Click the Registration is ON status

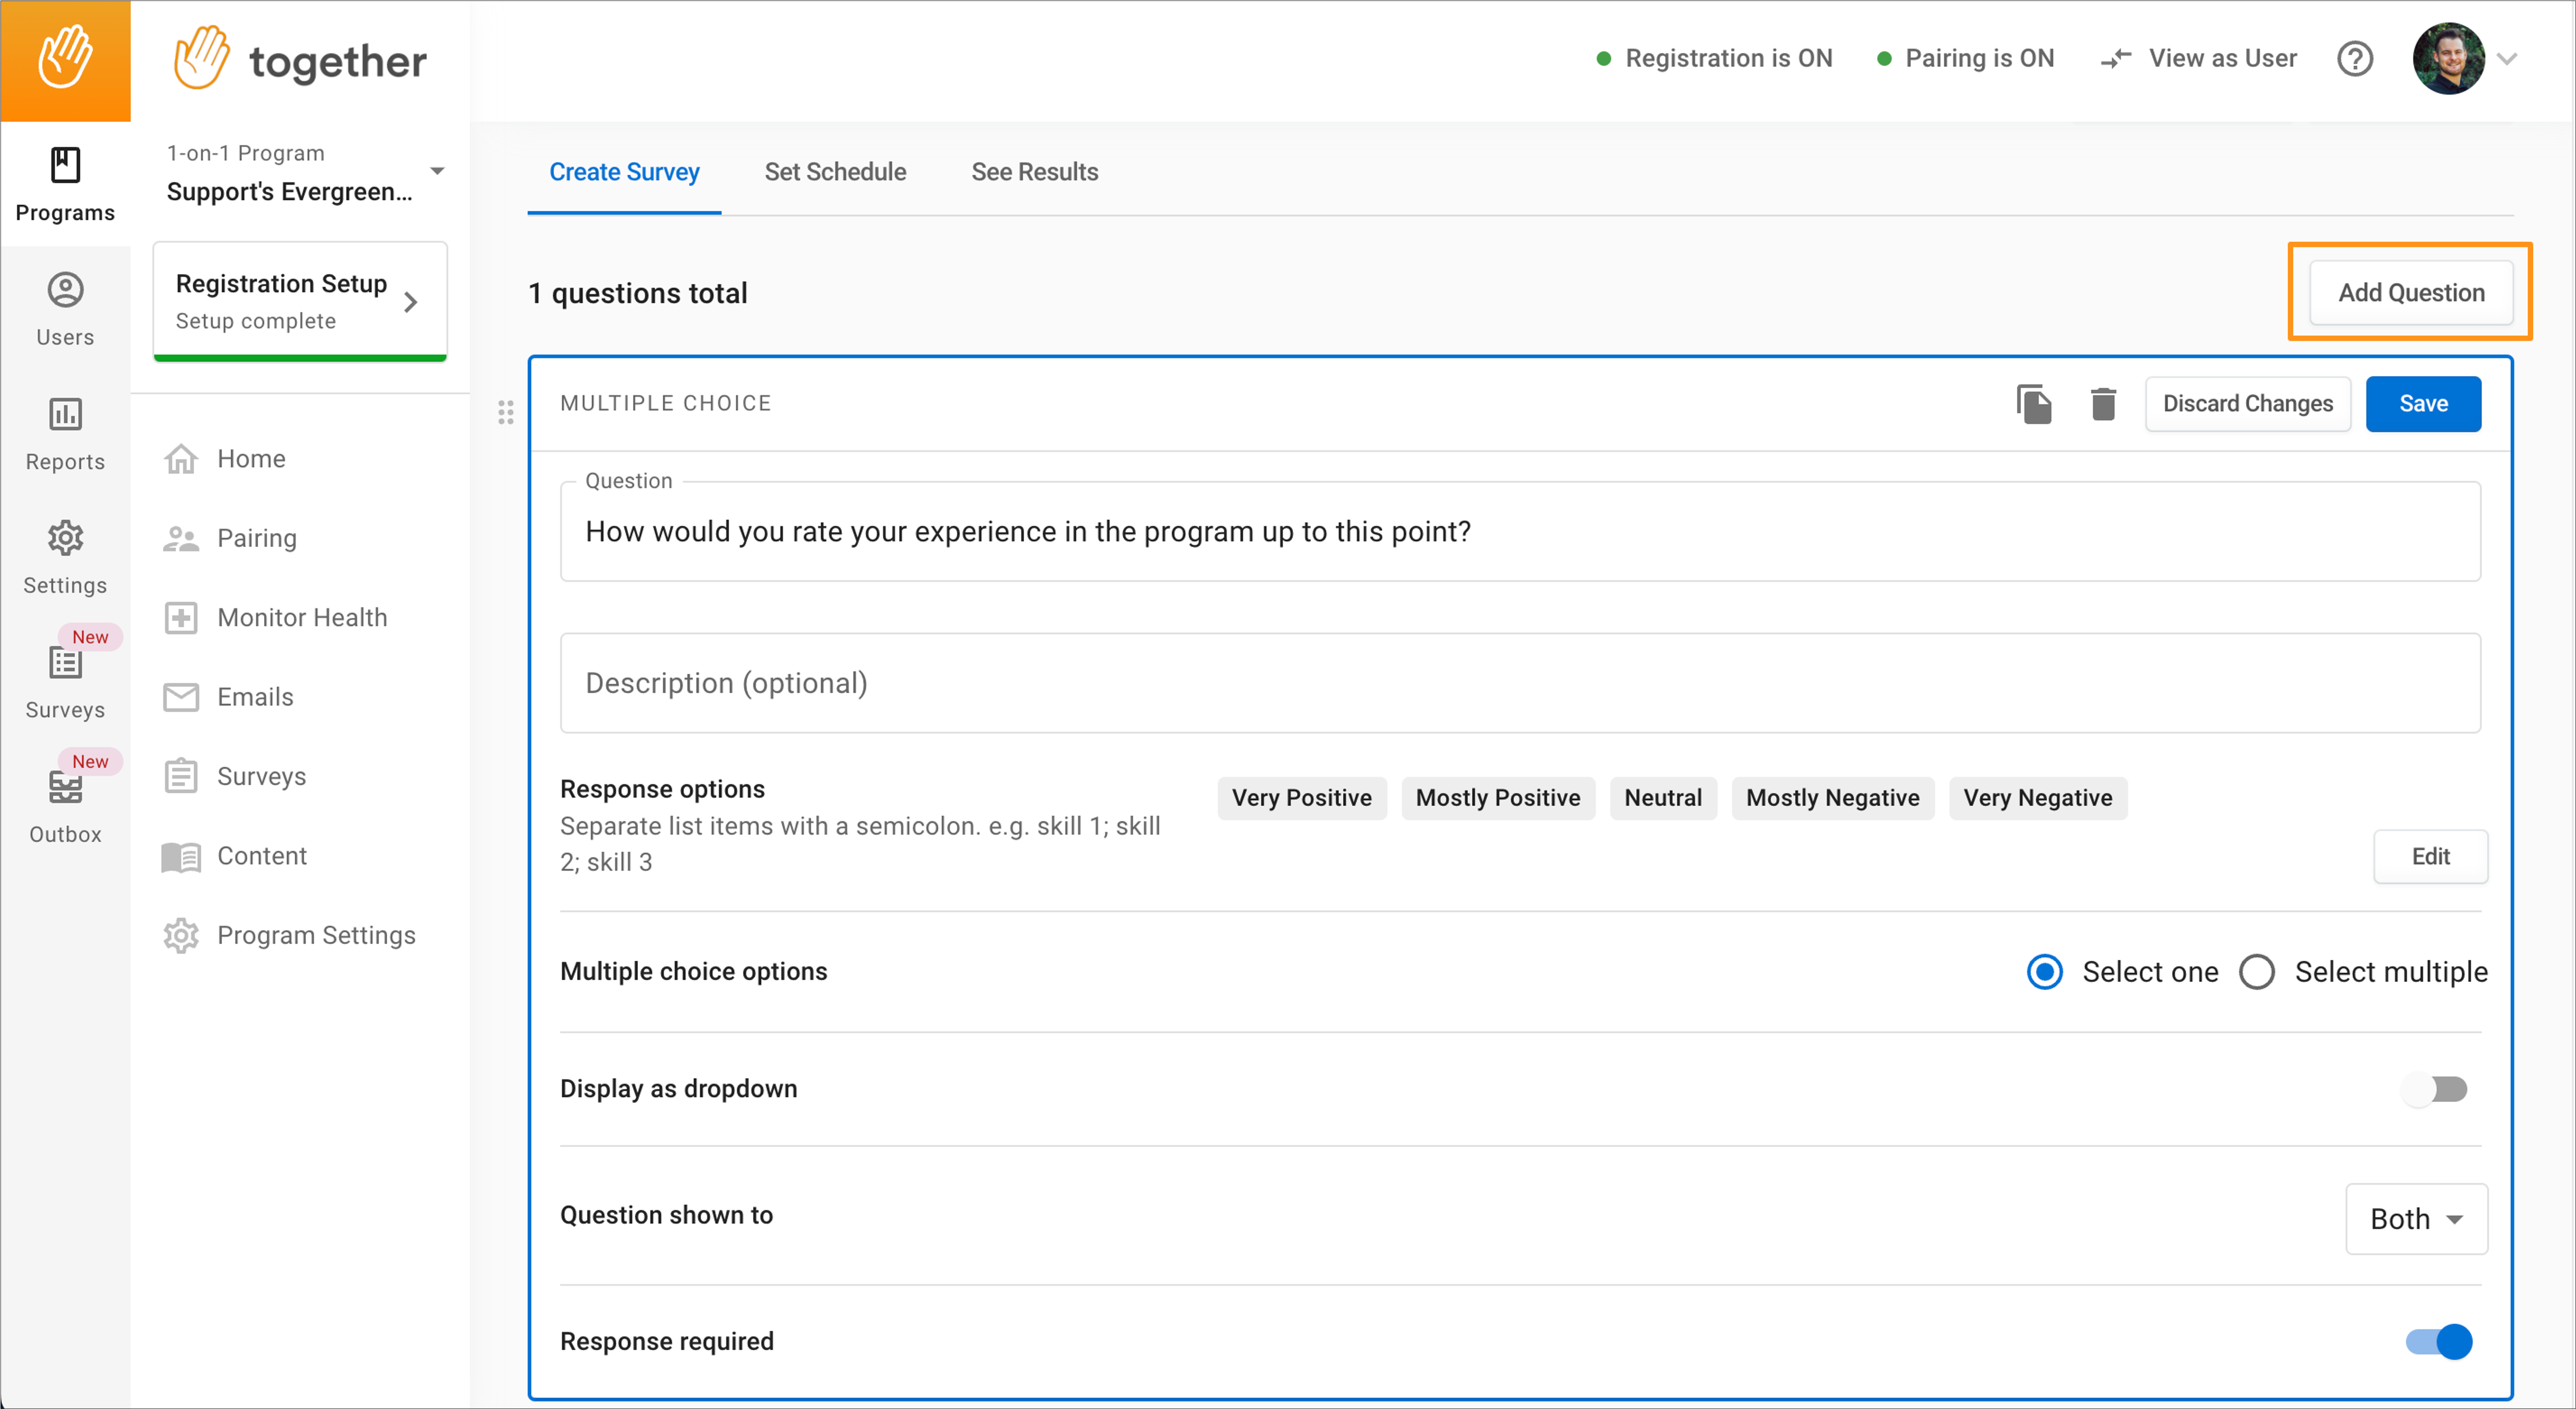[x=1715, y=58]
